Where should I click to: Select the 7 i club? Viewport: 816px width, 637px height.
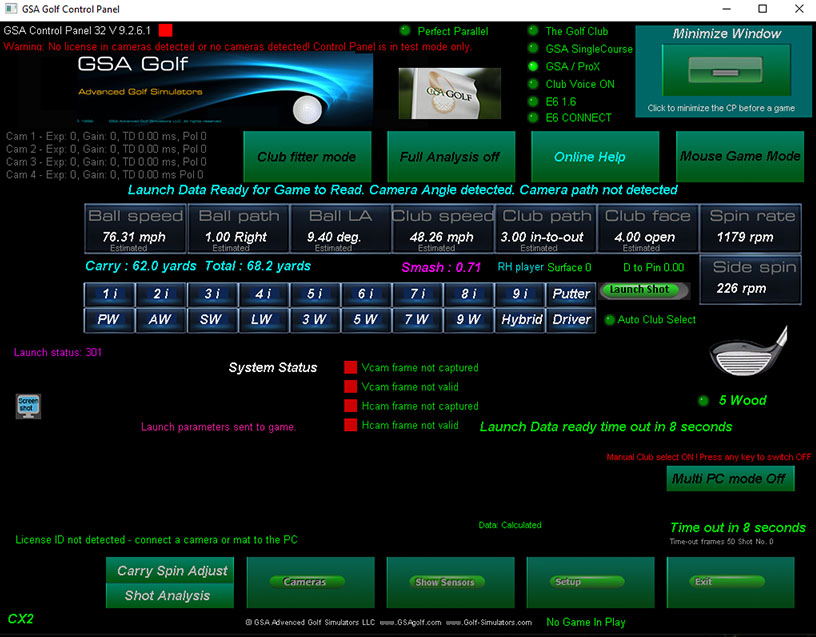click(417, 294)
